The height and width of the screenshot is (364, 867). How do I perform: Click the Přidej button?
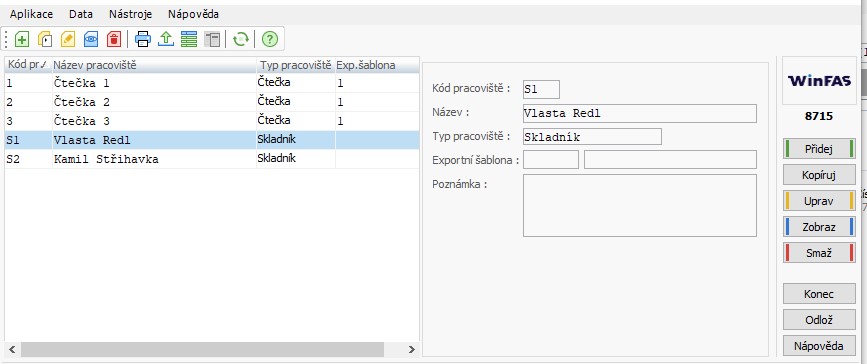click(x=819, y=149)
